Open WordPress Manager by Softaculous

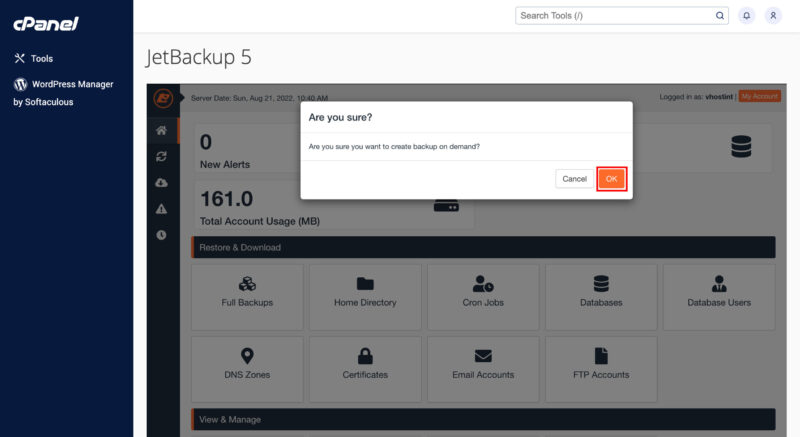(63, 93)
